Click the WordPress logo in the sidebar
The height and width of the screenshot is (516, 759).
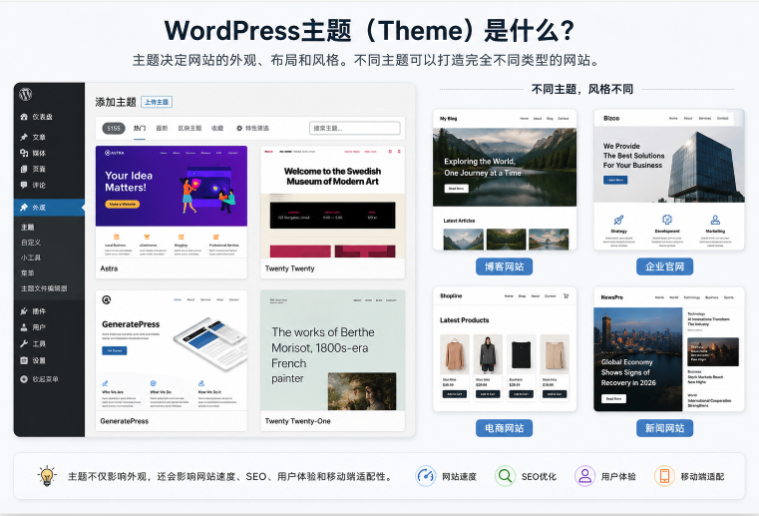tap(26, 94)
